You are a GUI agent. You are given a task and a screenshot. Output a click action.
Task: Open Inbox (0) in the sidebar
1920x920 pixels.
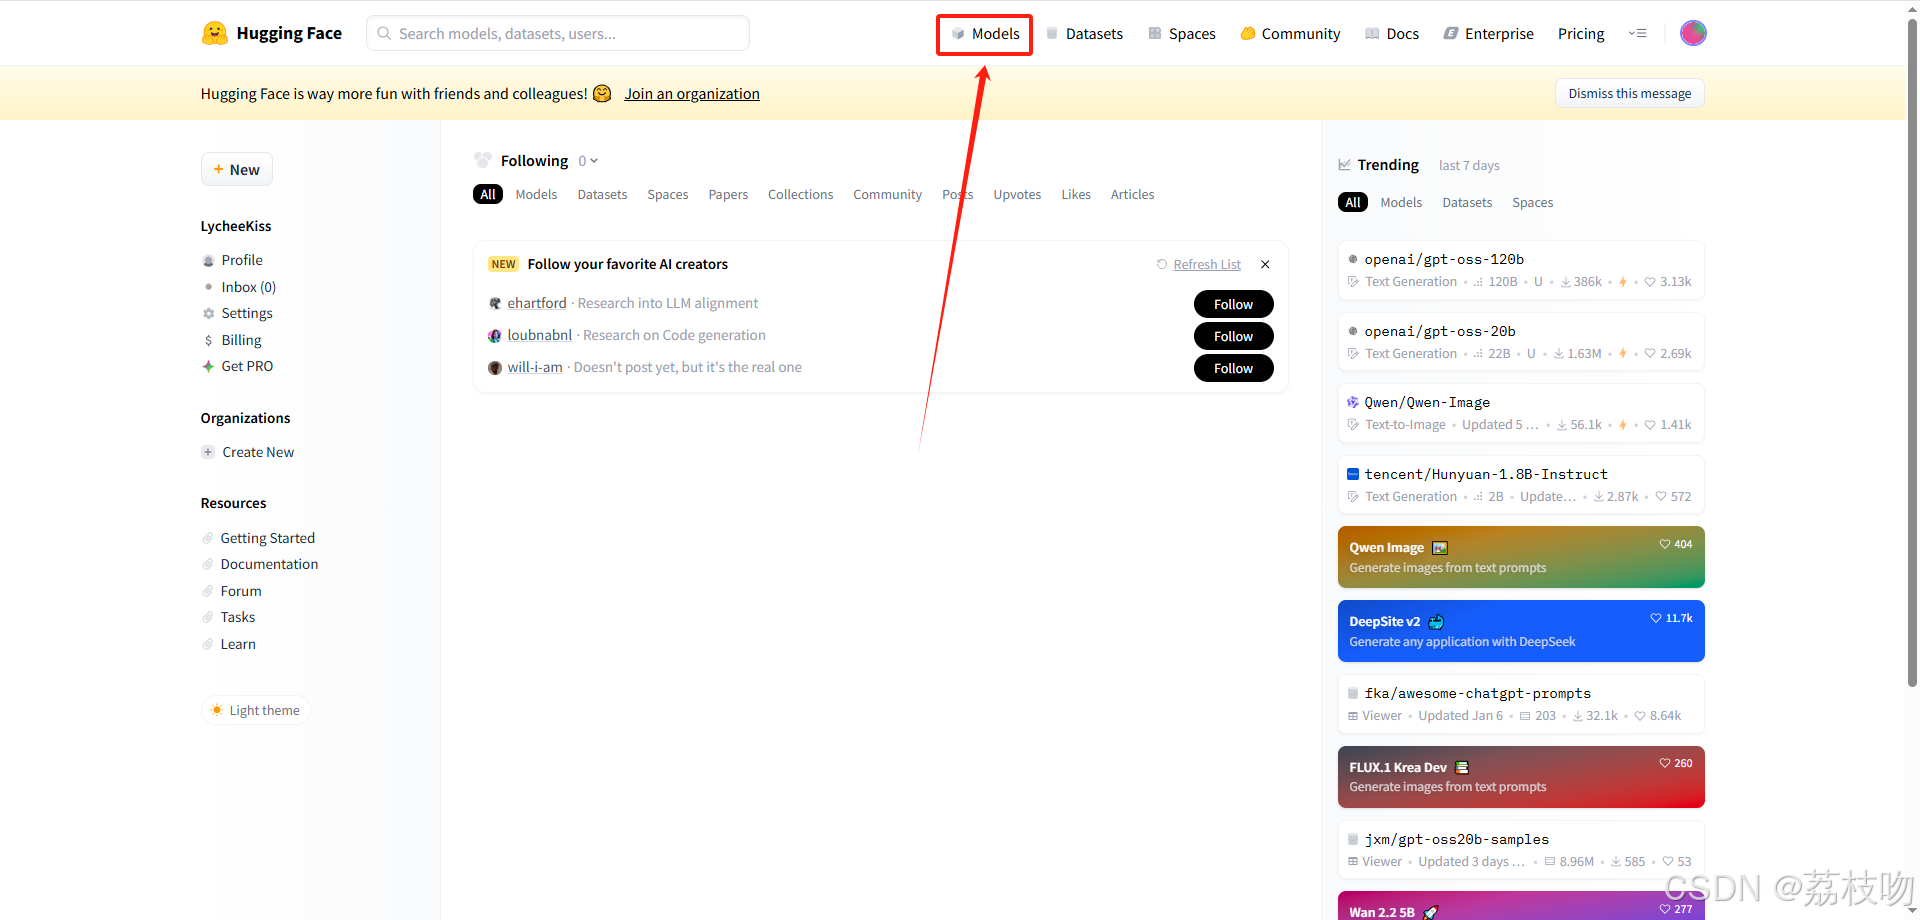248,287
